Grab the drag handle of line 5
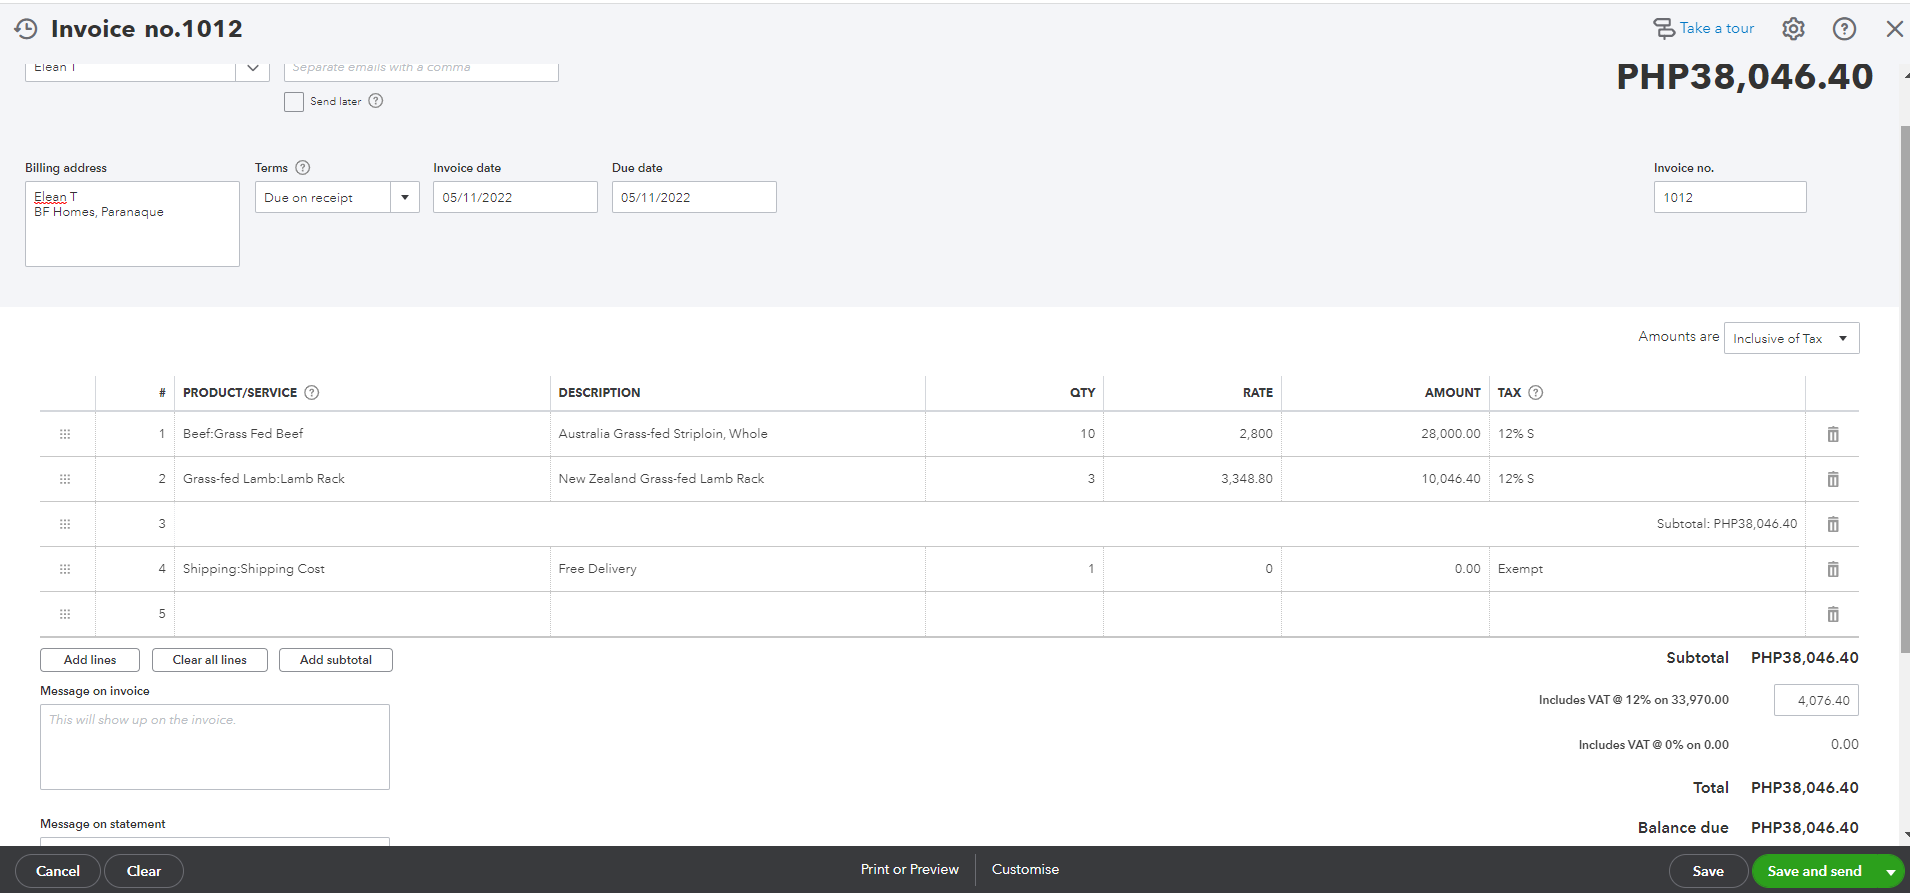 point(65,614)
